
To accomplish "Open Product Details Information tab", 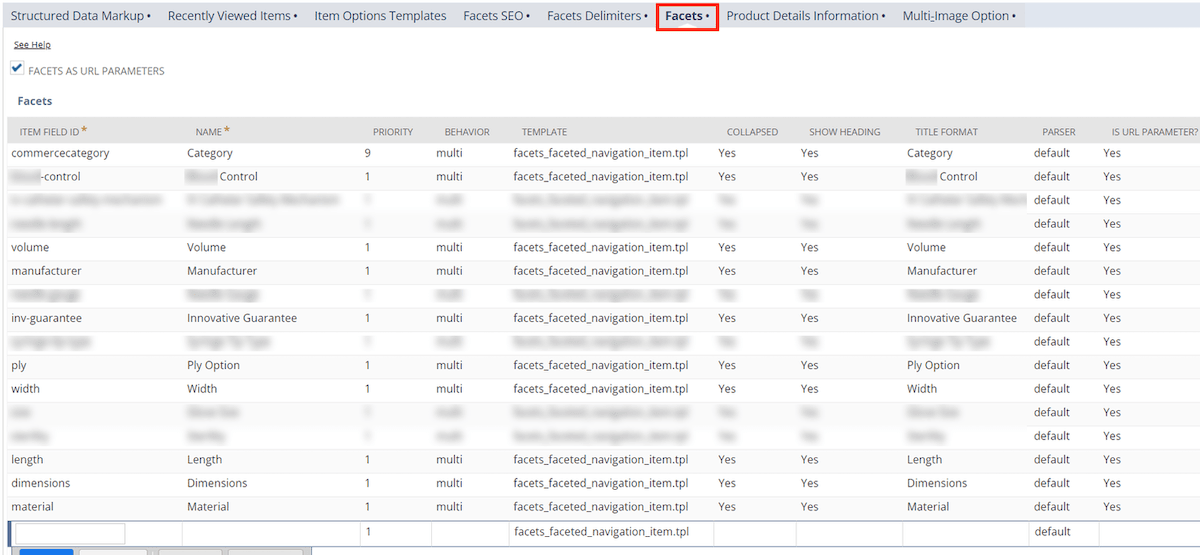I will [x=806, y=16].
